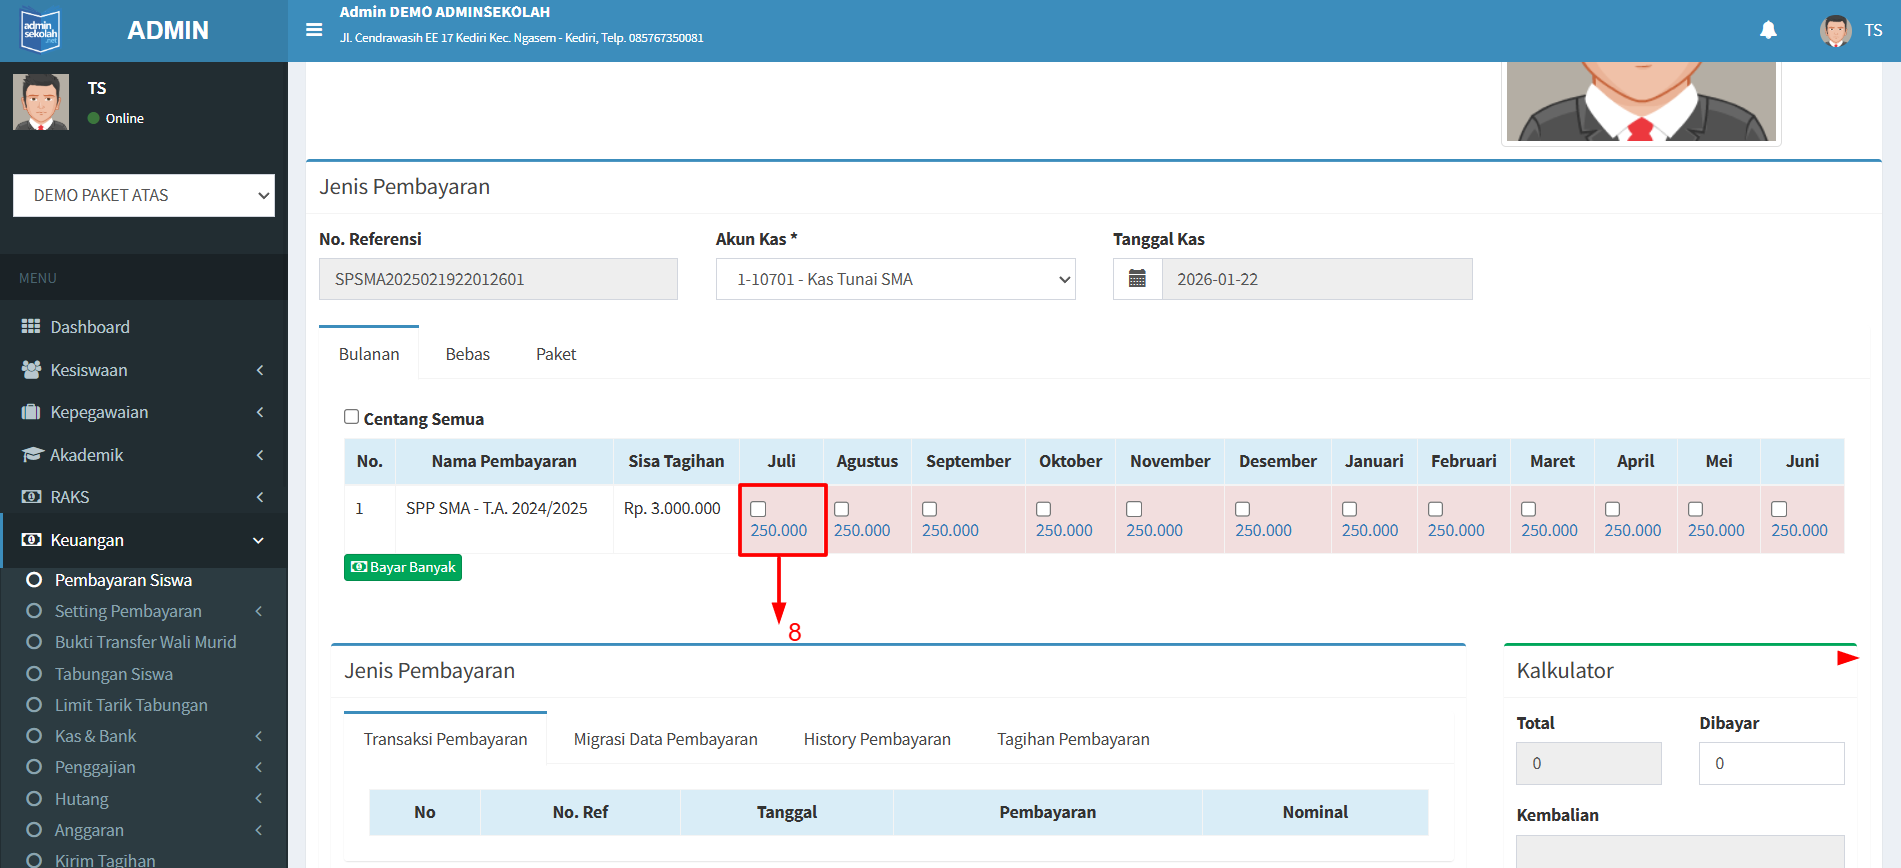The width and height of the screenshot is (1901, 868).
Task: Open the user avatar in top bar
Action: coord(1835,30)
